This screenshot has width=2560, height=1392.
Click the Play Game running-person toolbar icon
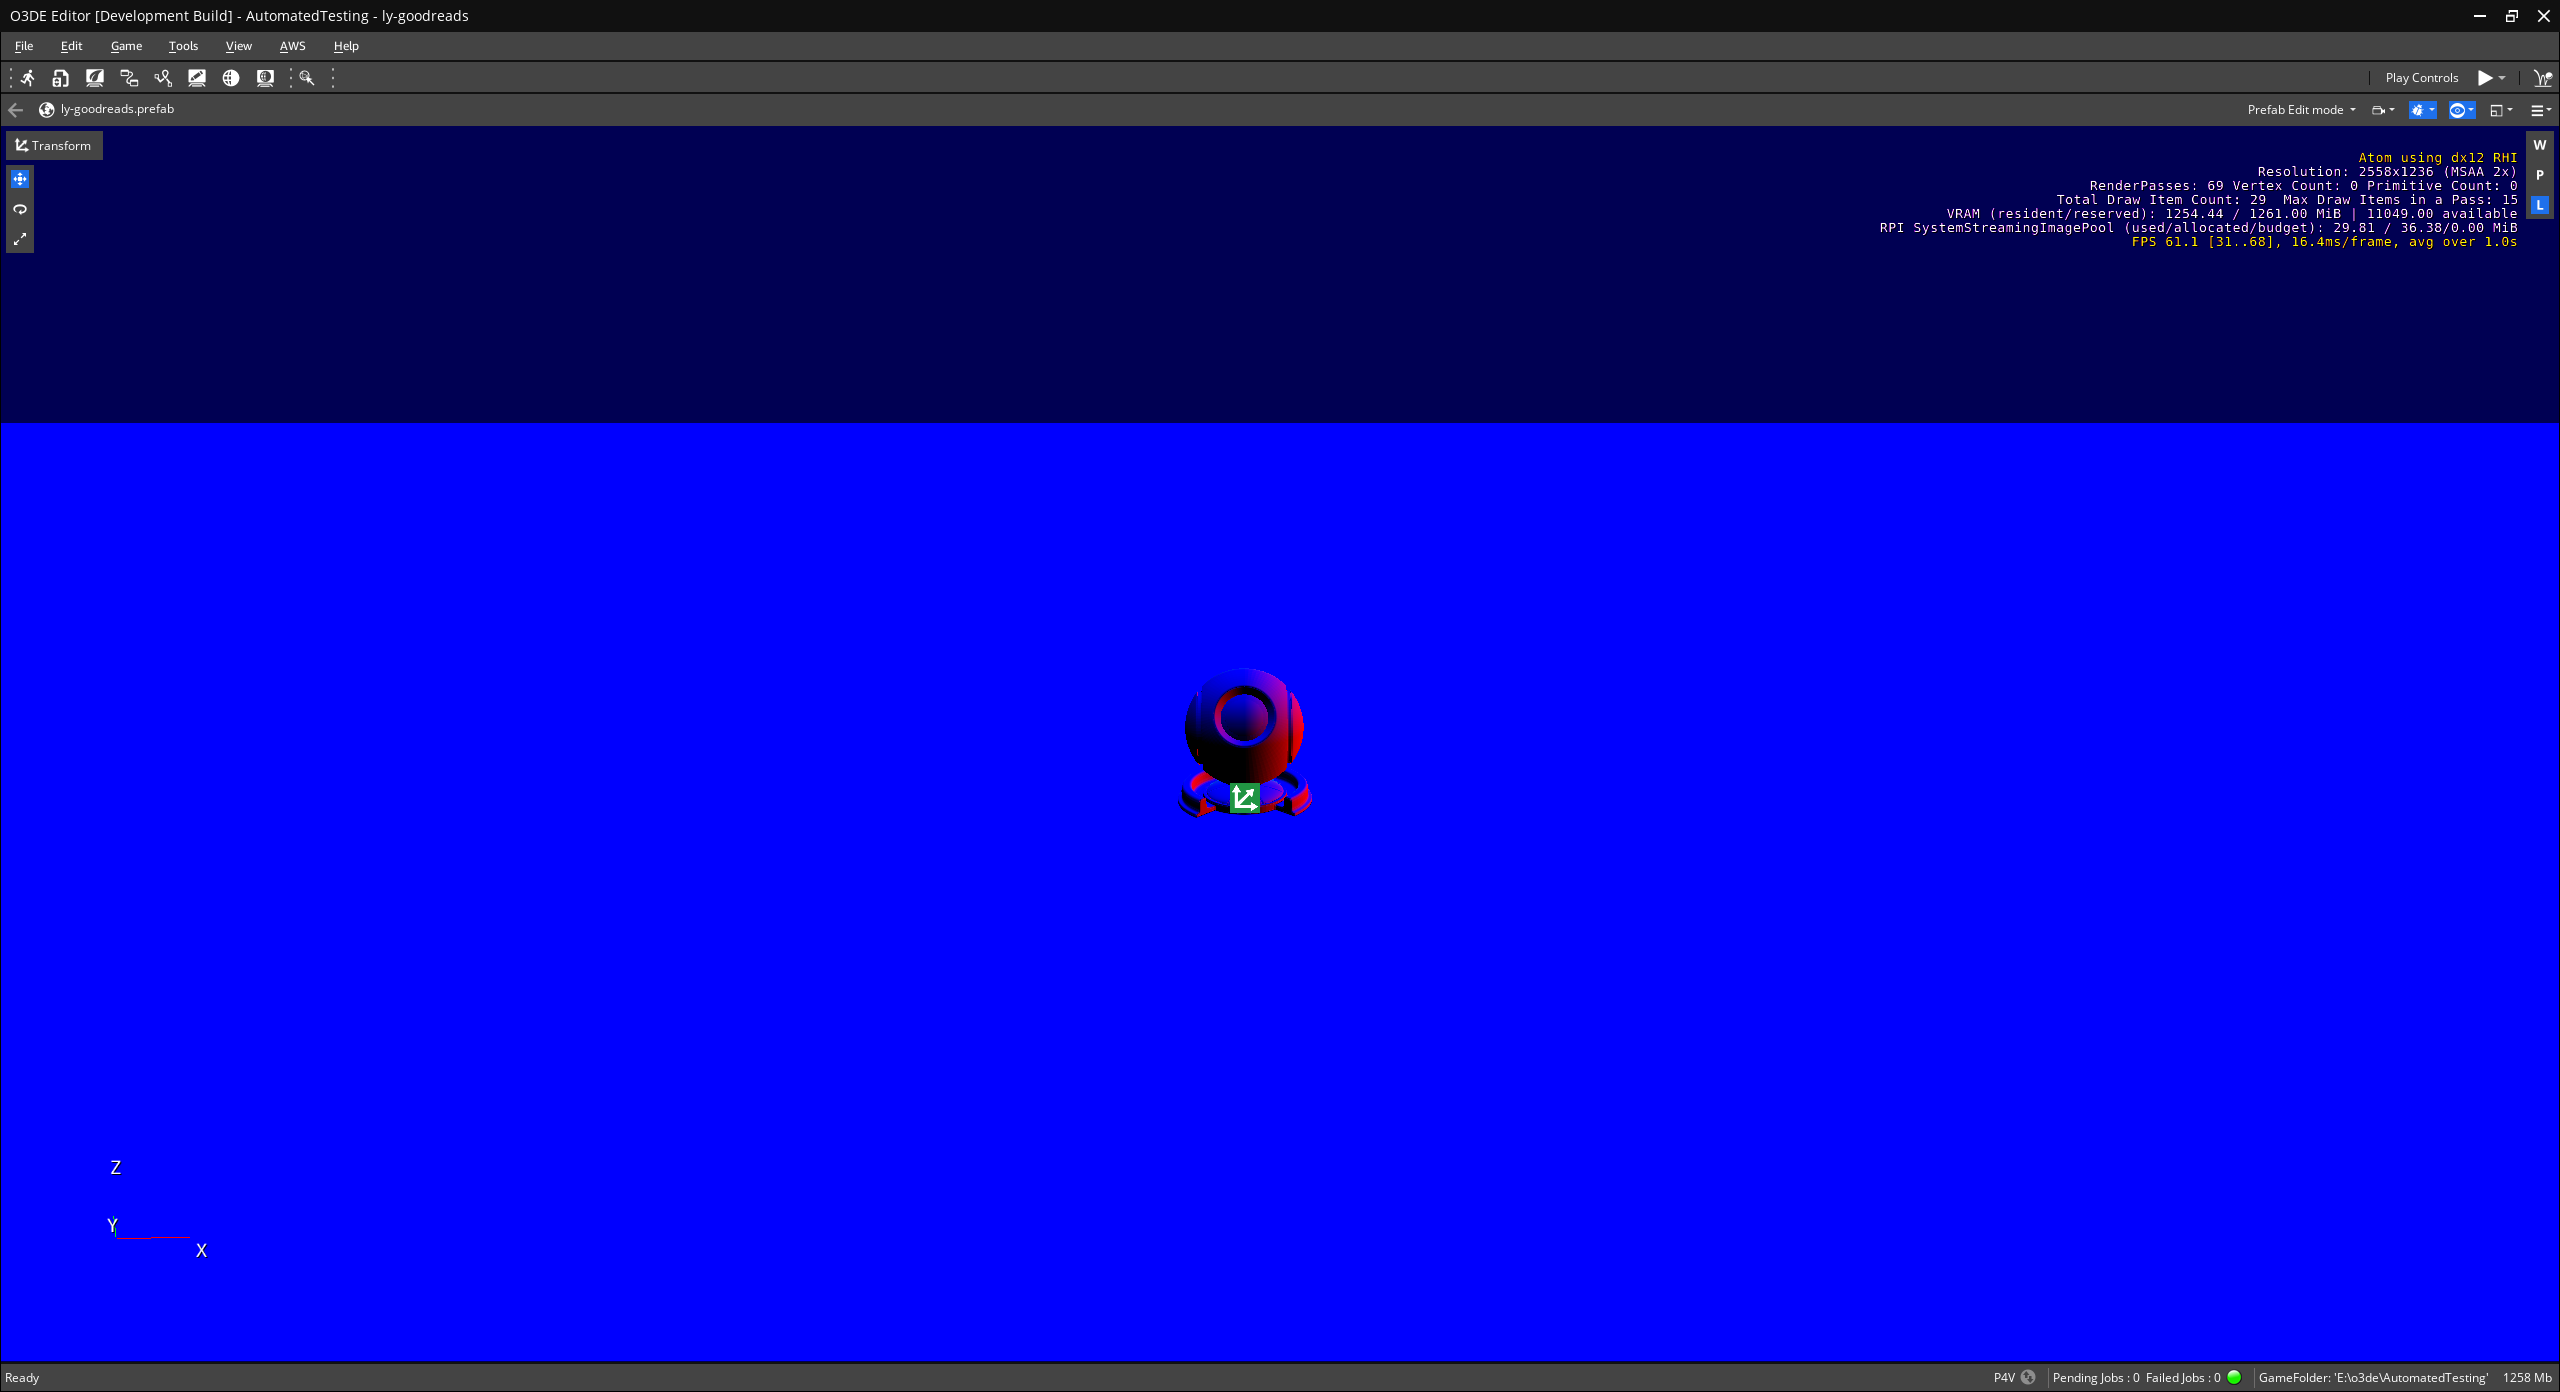point(27,78)
